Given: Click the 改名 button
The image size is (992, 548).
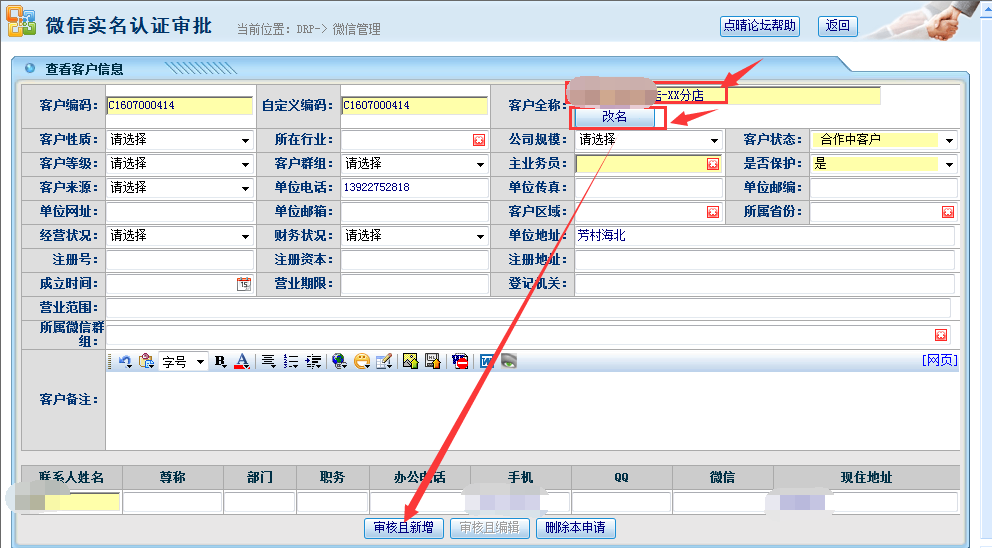Looking at the screenshot, I should click(614, 117).
